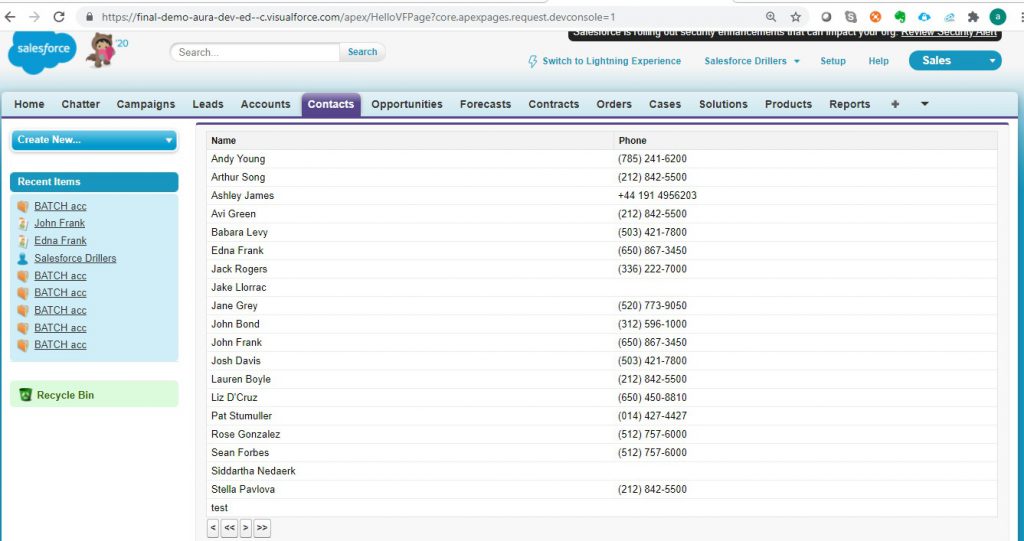Image resolution: width=1024 pixels, height=541 pixels.
Task: Click the Search button
Action: 362,52
